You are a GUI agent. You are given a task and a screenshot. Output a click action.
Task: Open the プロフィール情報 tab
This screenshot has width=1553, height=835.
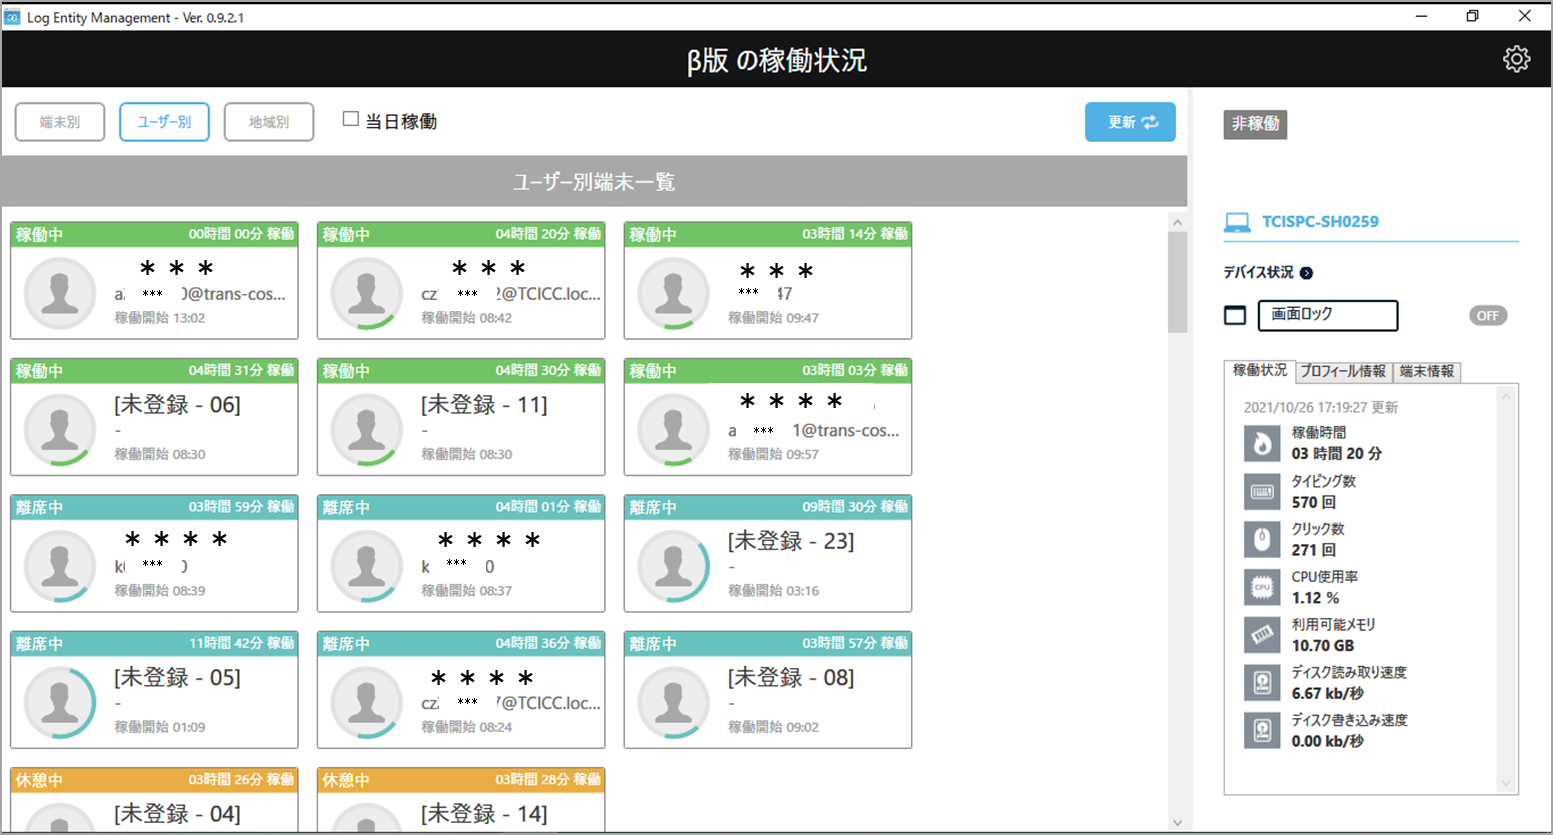click(1344, 372)
